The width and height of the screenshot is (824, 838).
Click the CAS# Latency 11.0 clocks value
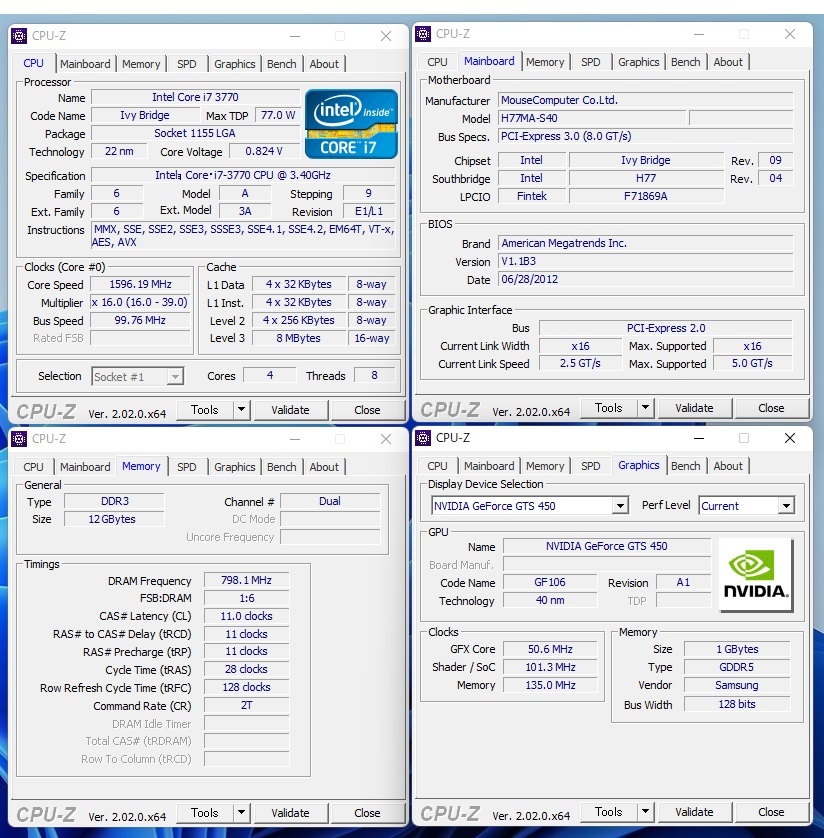tap(246, 616)
